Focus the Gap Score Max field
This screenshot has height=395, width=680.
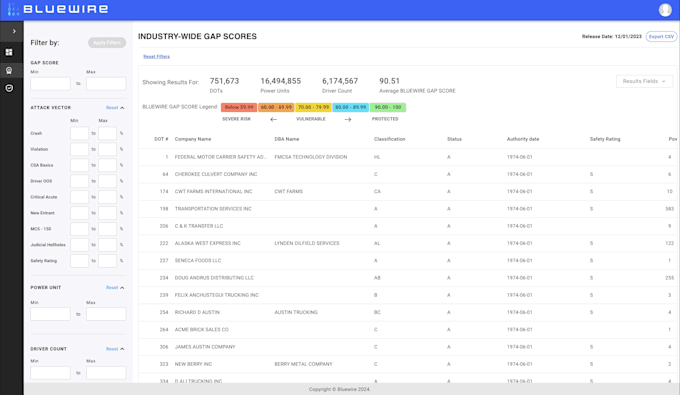pos(106,84)
